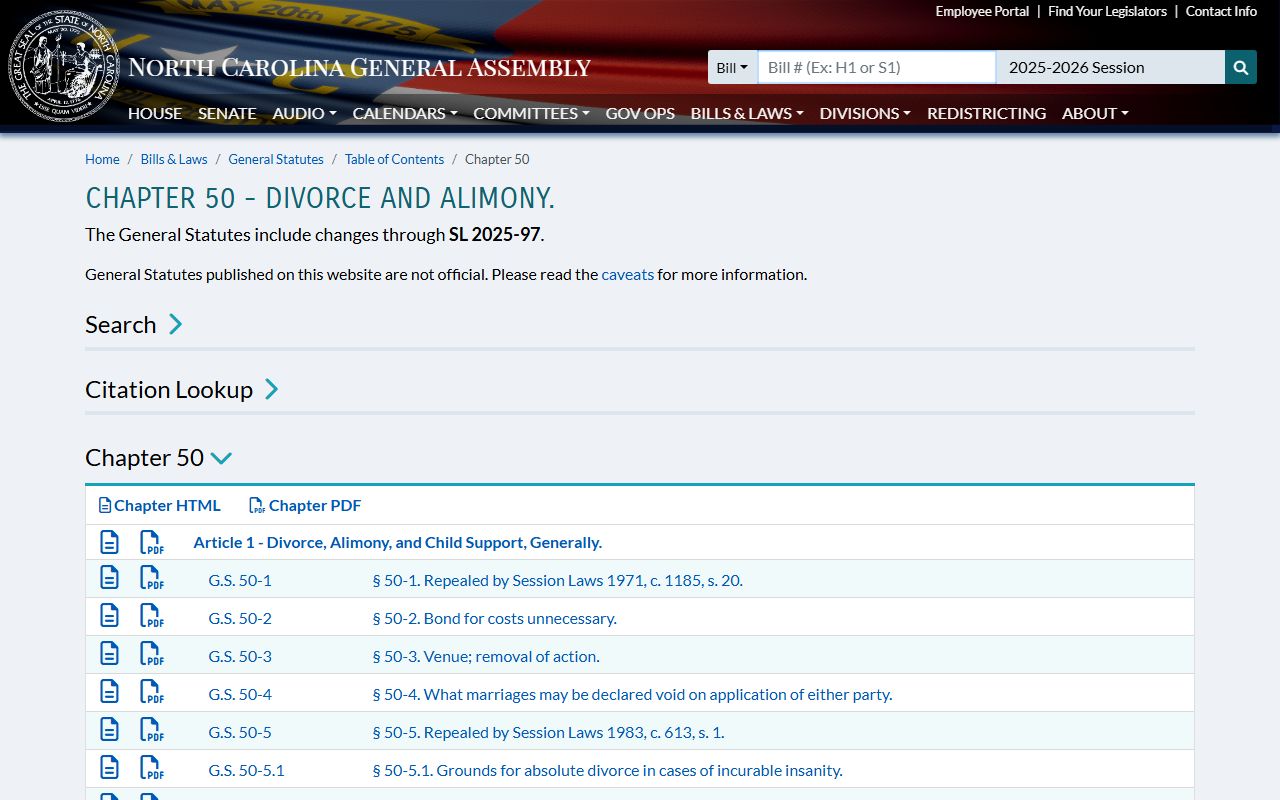The height and width of the screenshot is (800, 1280).
Task: Click the General Statutes breadcrumb
Action: click(276, 159)
